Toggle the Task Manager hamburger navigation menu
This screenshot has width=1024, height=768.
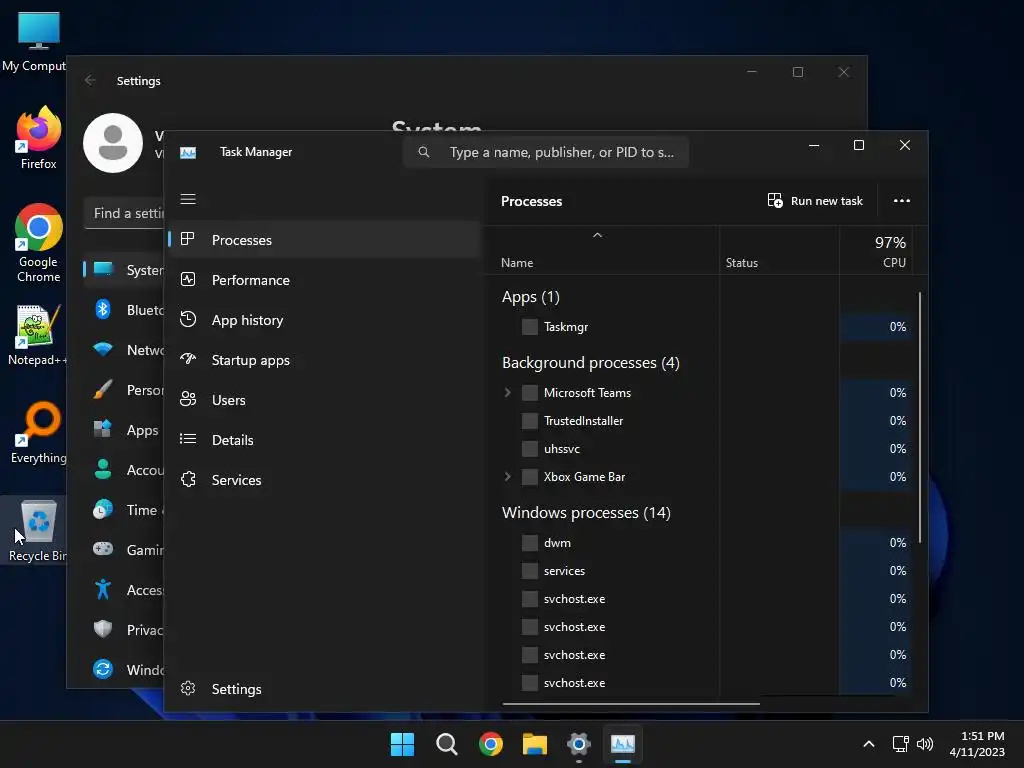click(188, 199)
